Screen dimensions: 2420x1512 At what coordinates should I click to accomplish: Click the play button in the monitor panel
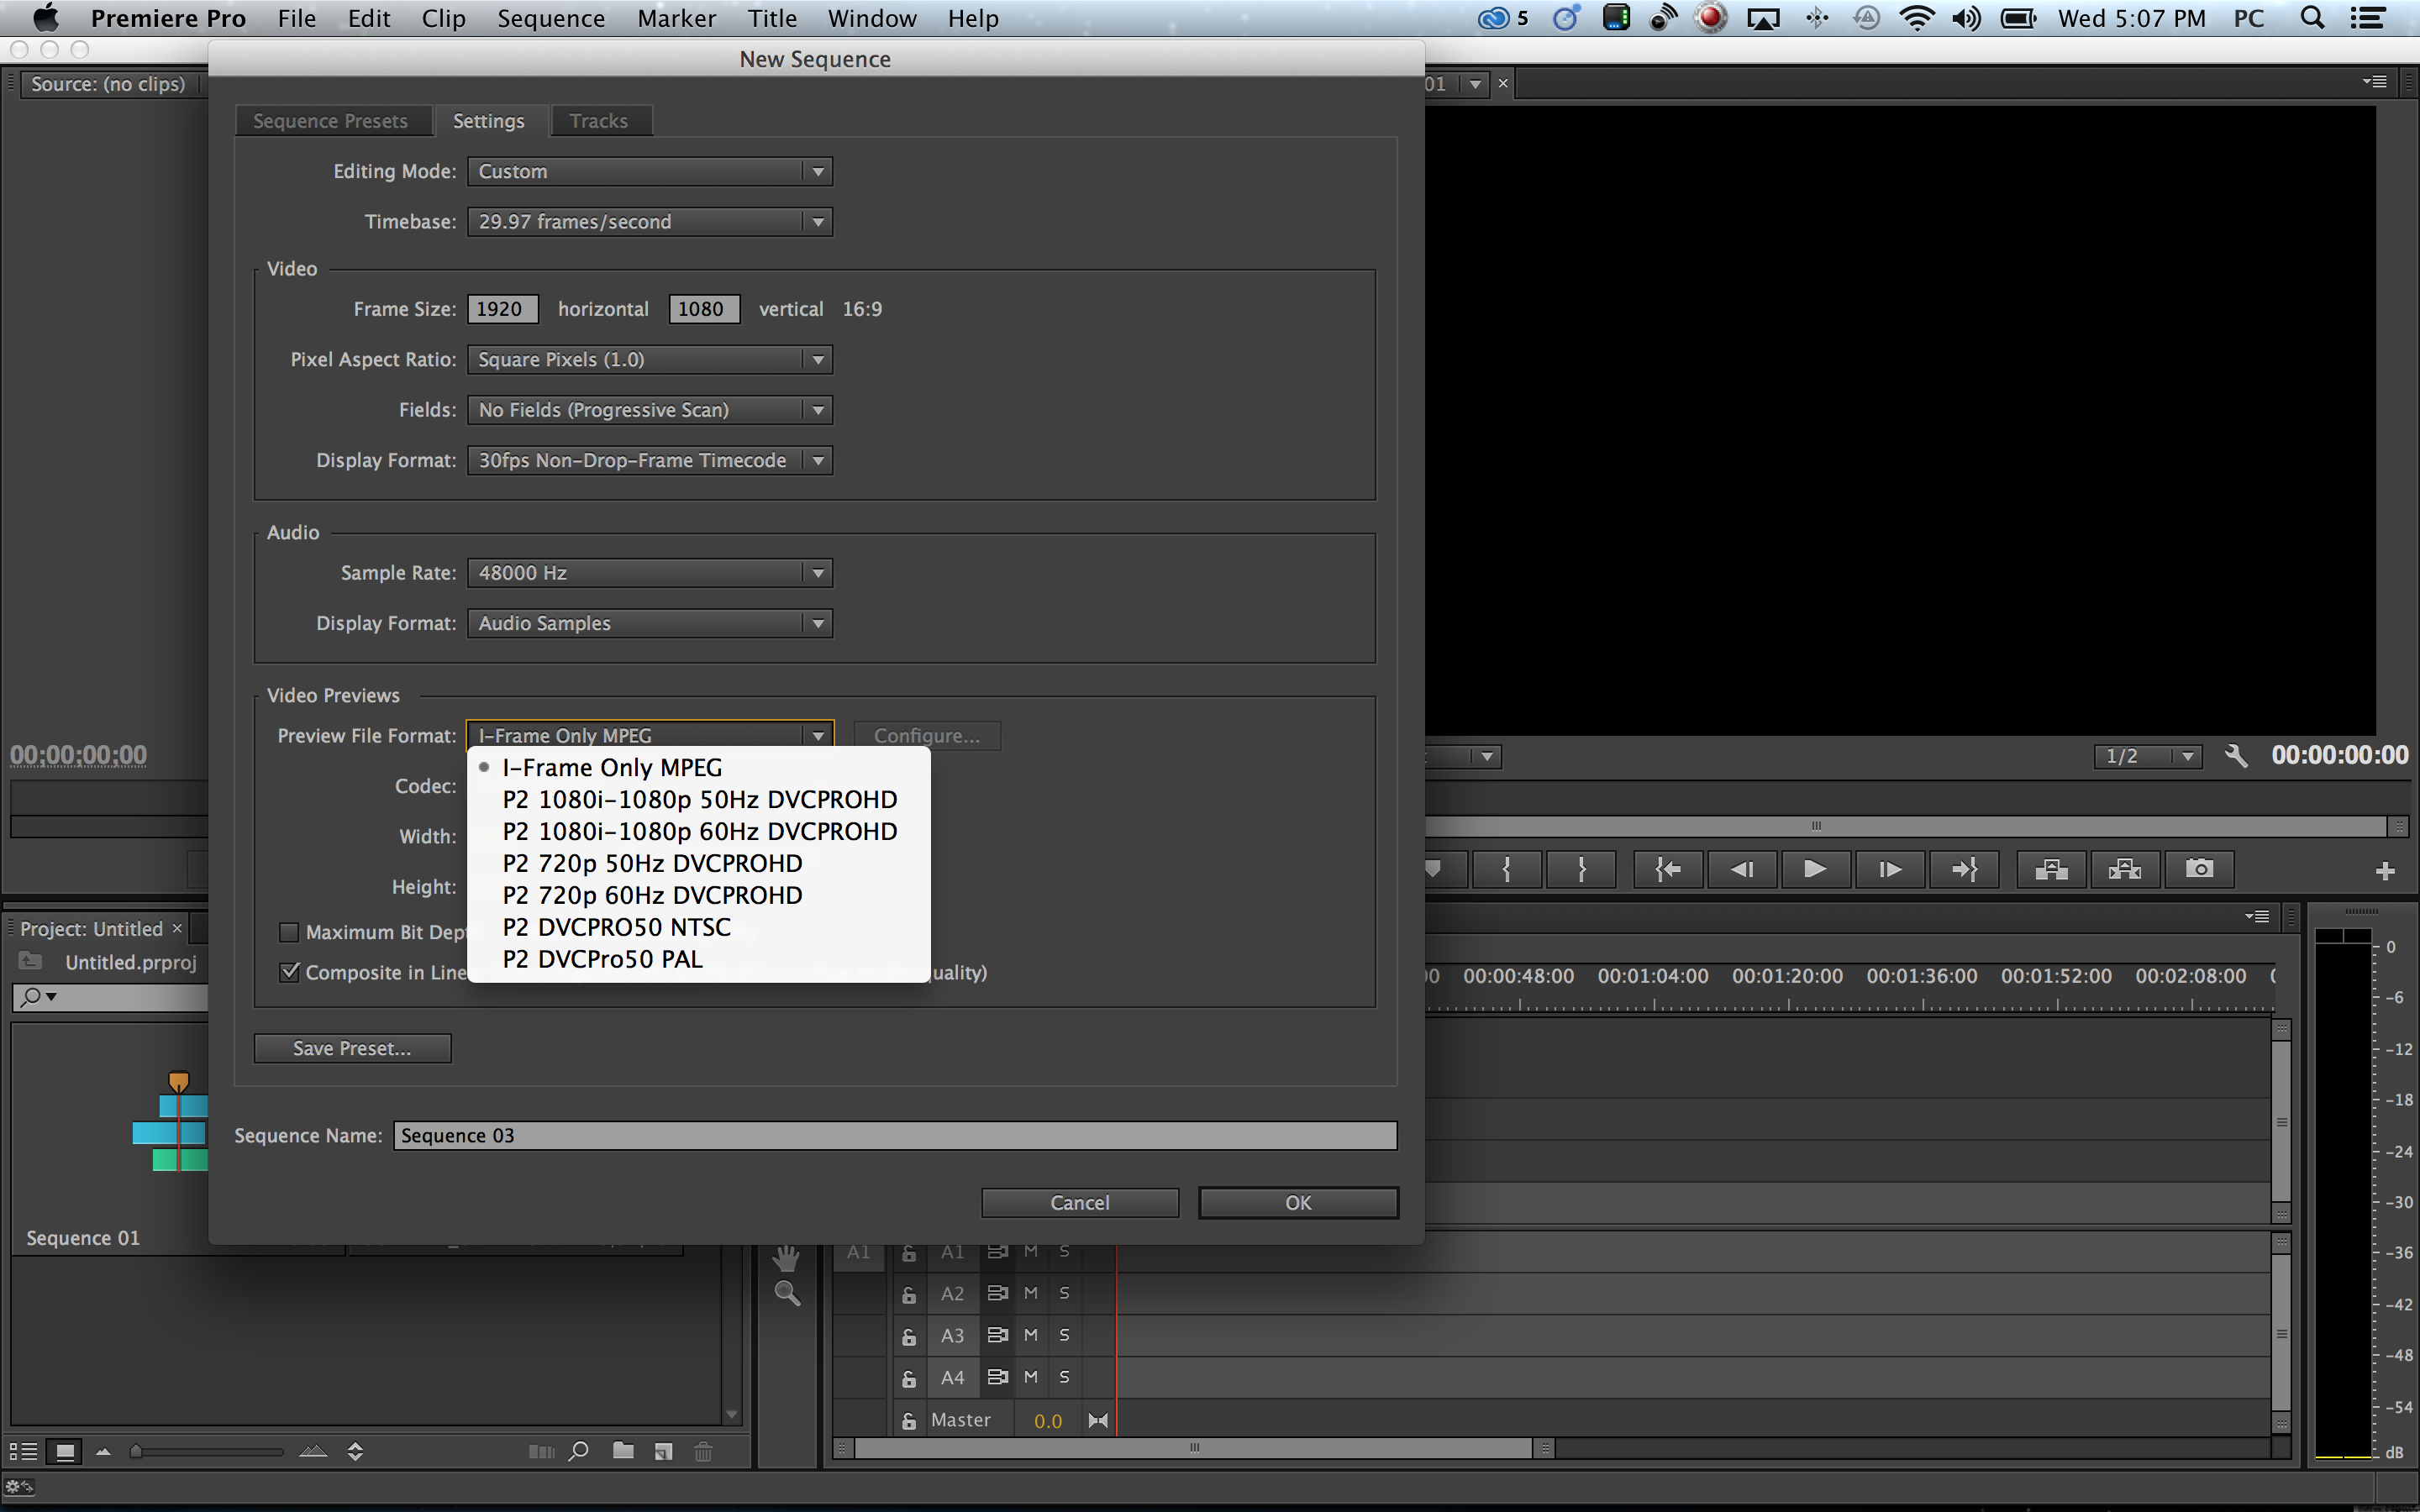tap(1812, 869)
